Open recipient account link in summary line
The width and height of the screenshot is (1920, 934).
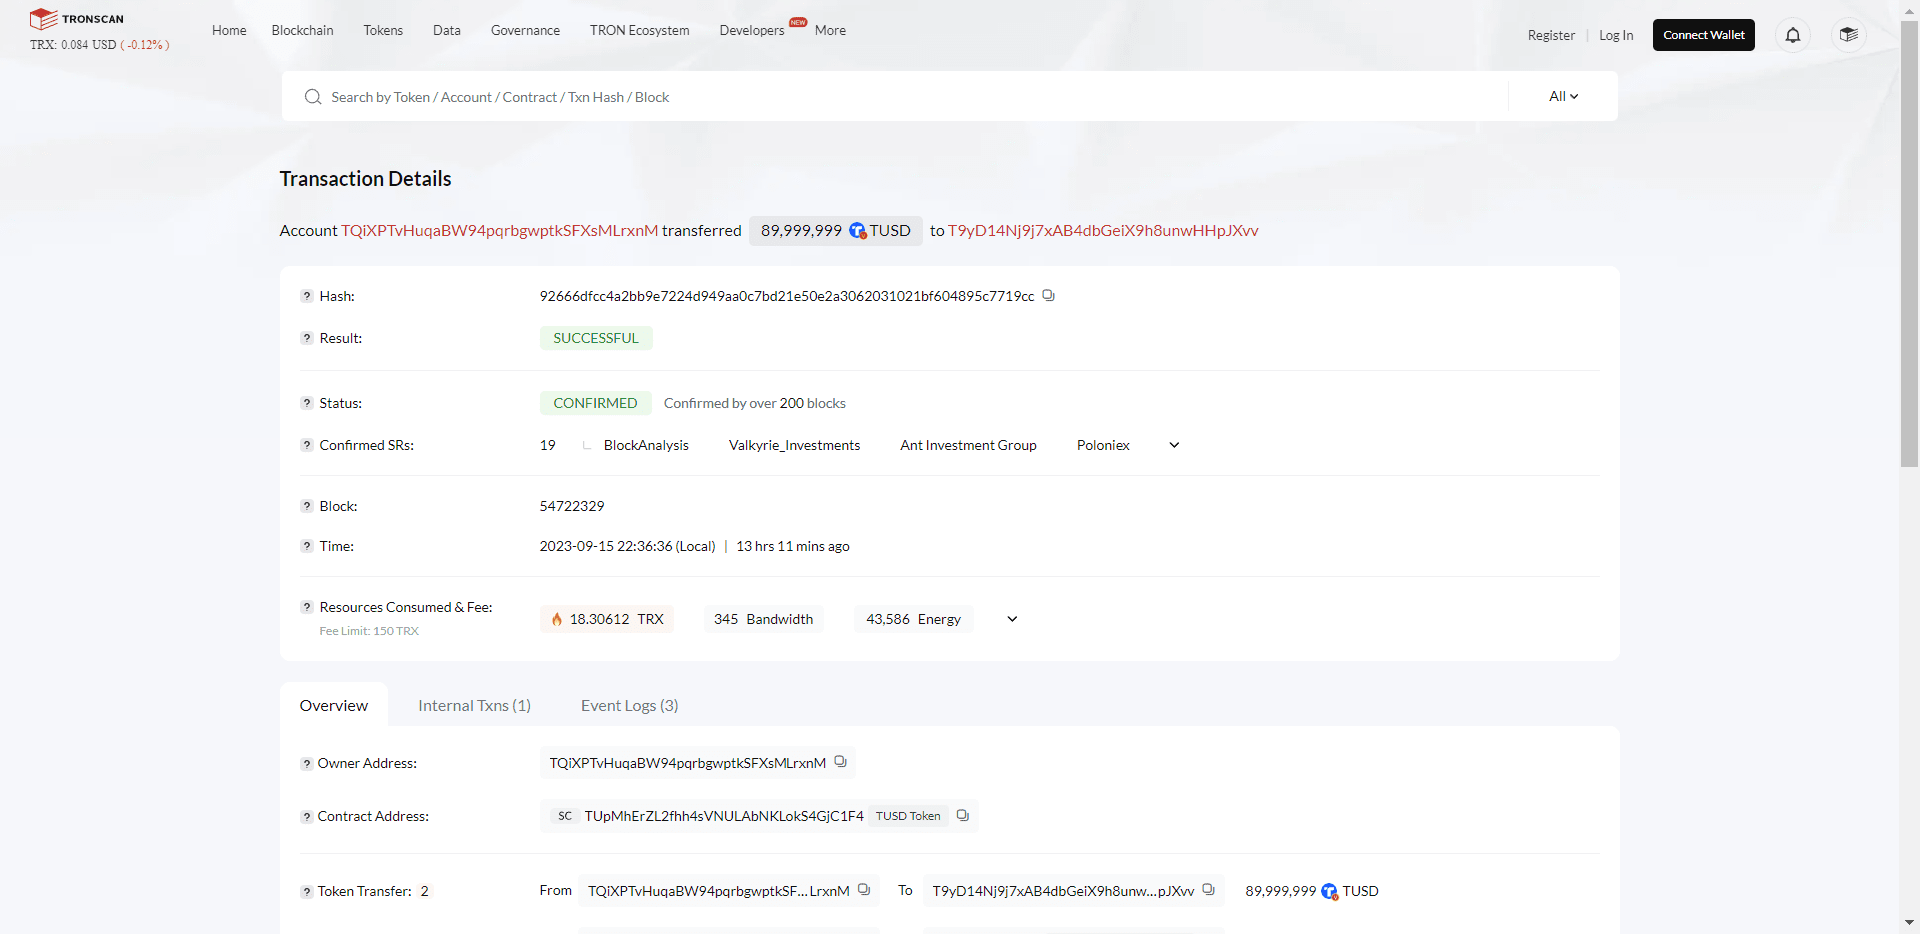tap(1103, 231)
